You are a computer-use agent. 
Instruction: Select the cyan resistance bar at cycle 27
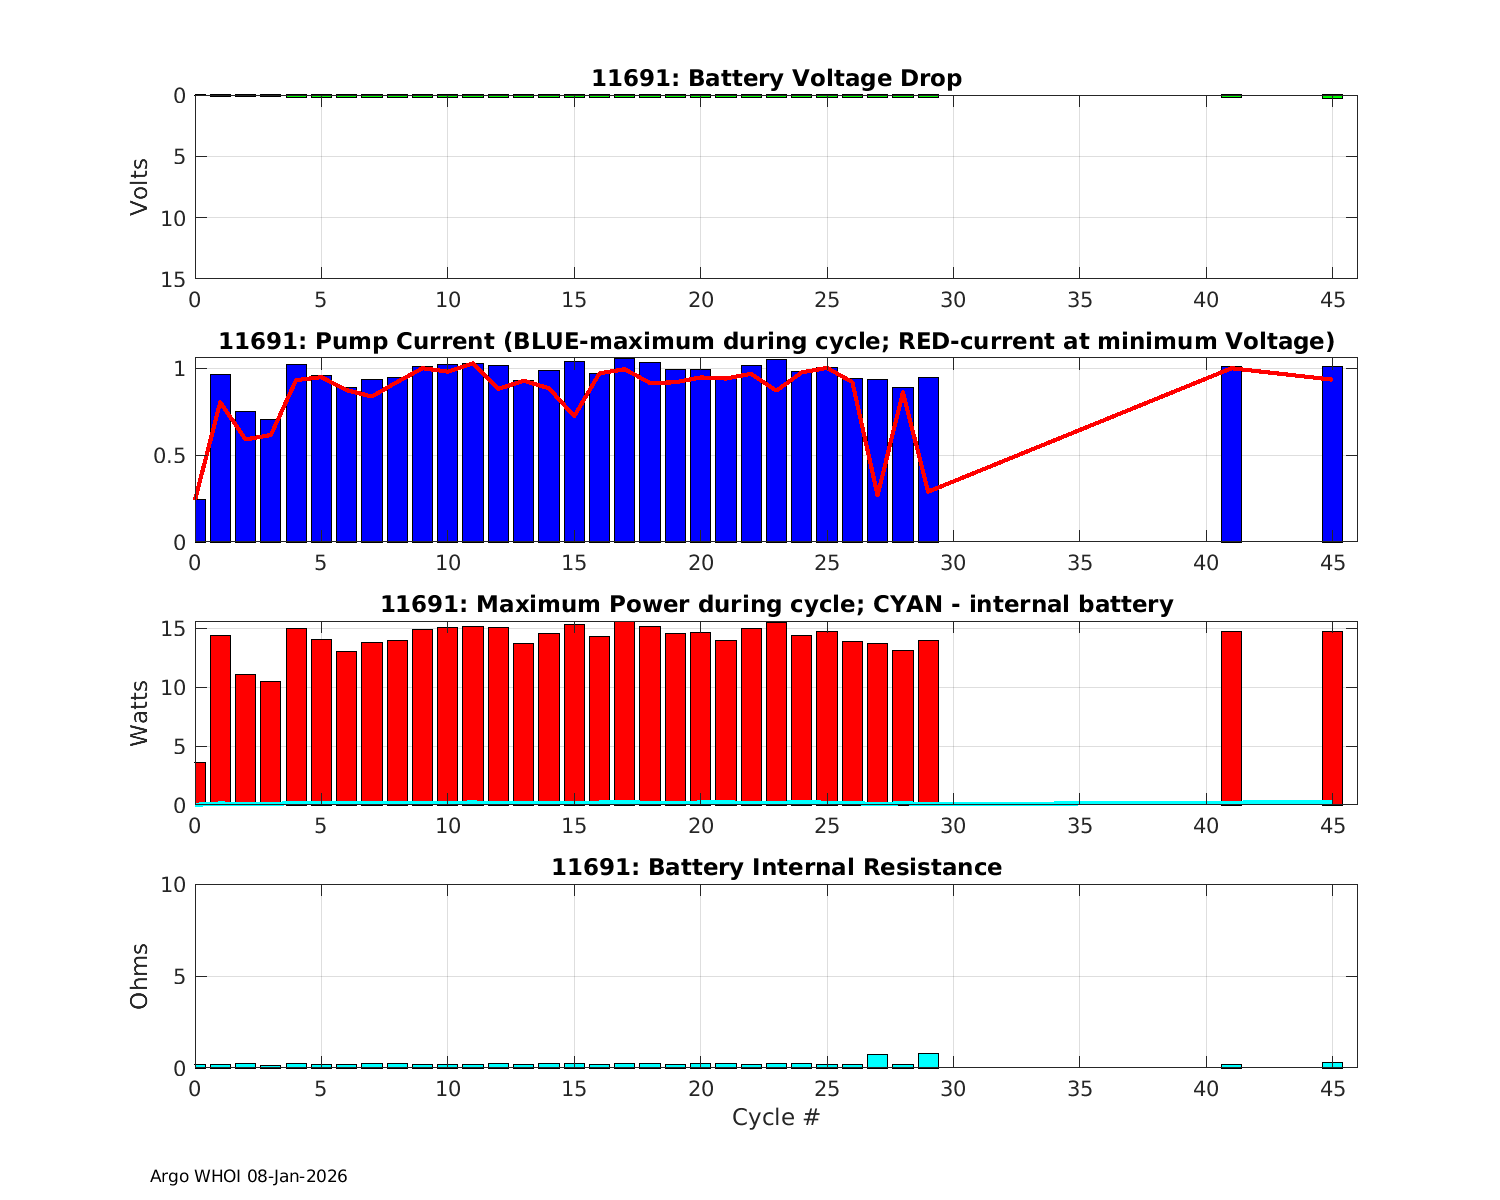pyautogui.click(x=877, y=1061)
